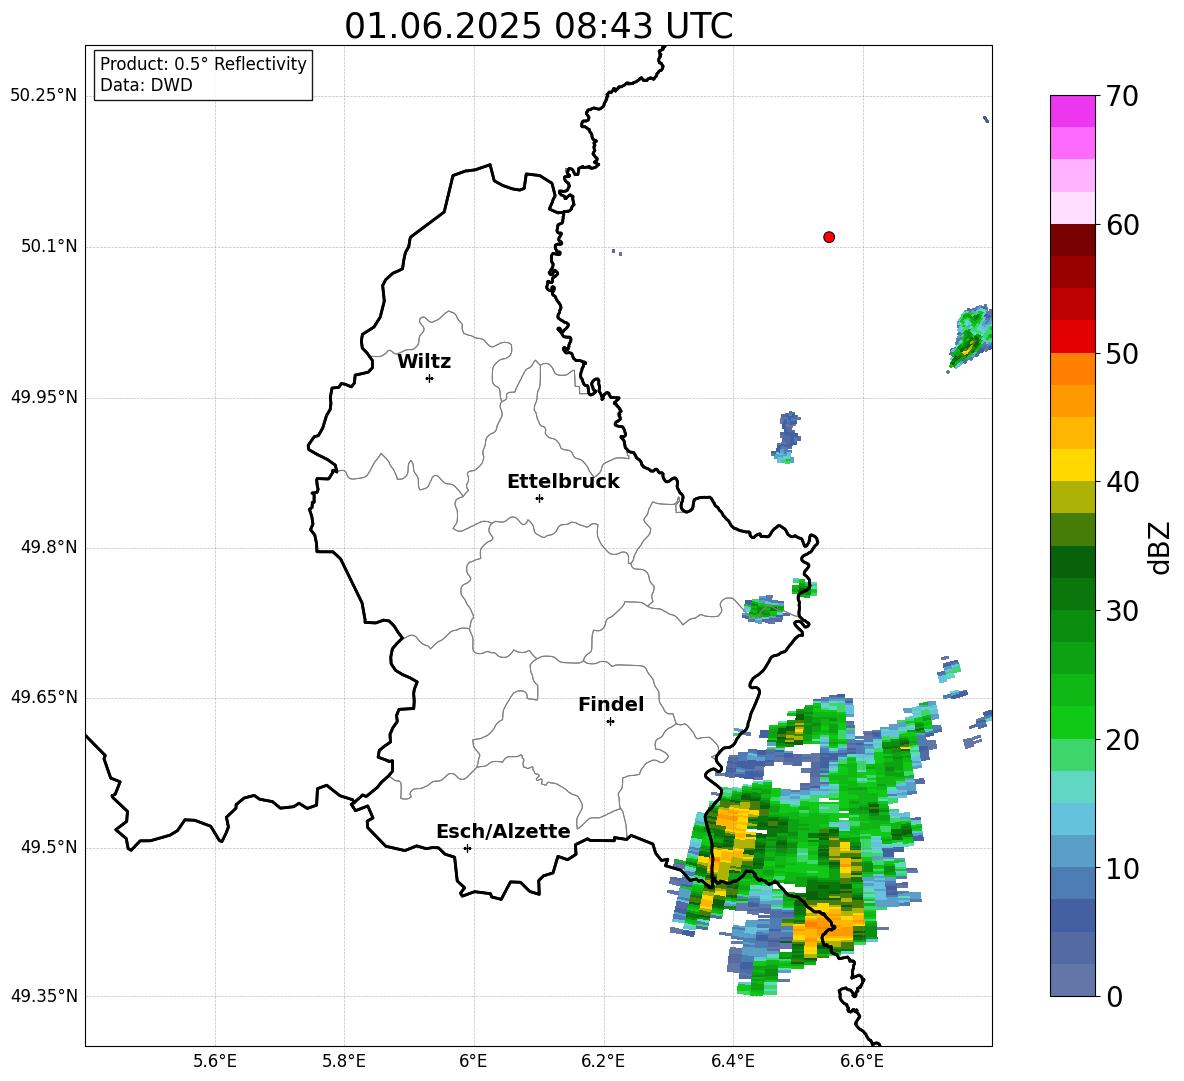Image resolution: width=1184 pixels, height=1081 pixels.
Task: Click the 50 label on colorbar
Action: pyautogui.click(x=1121, y=353)
